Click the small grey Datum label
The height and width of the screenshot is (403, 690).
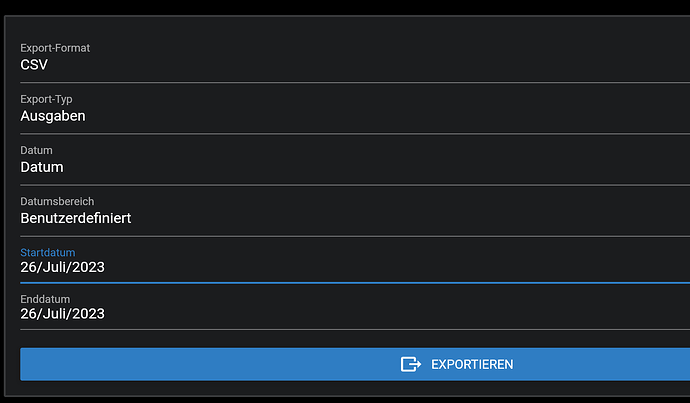click(x=36, y=150)
